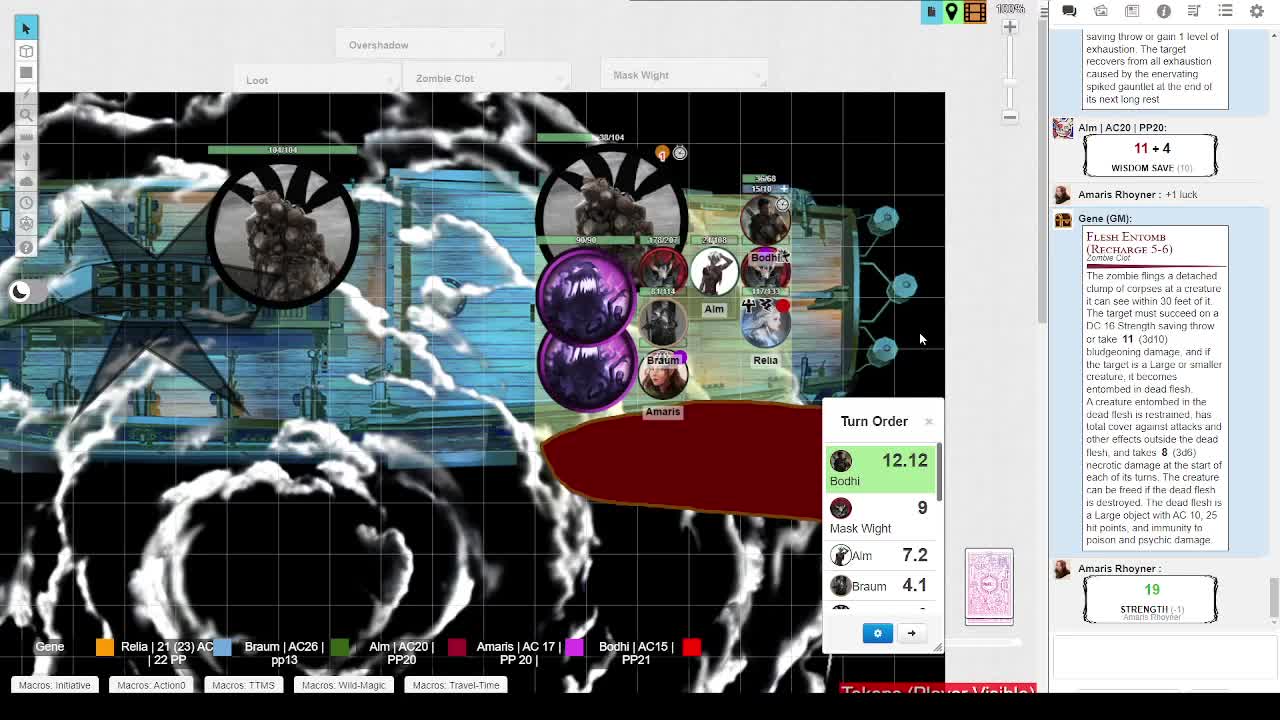Image resolution: width=1280 pixels, height=720 pixels.
Task: Open the My Settings gear tab
Action: [1257, 11]
